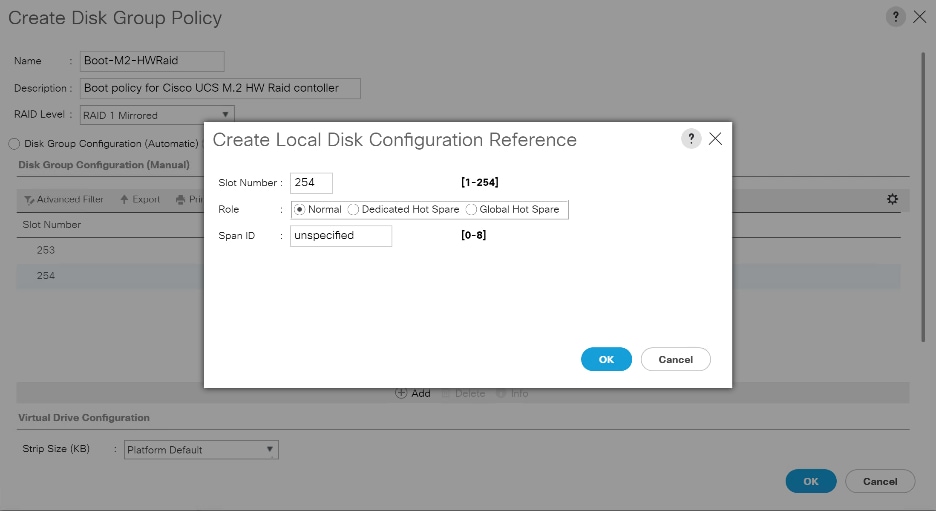Click the Advanced Filter funnel icon

click(x=29, y=200)
